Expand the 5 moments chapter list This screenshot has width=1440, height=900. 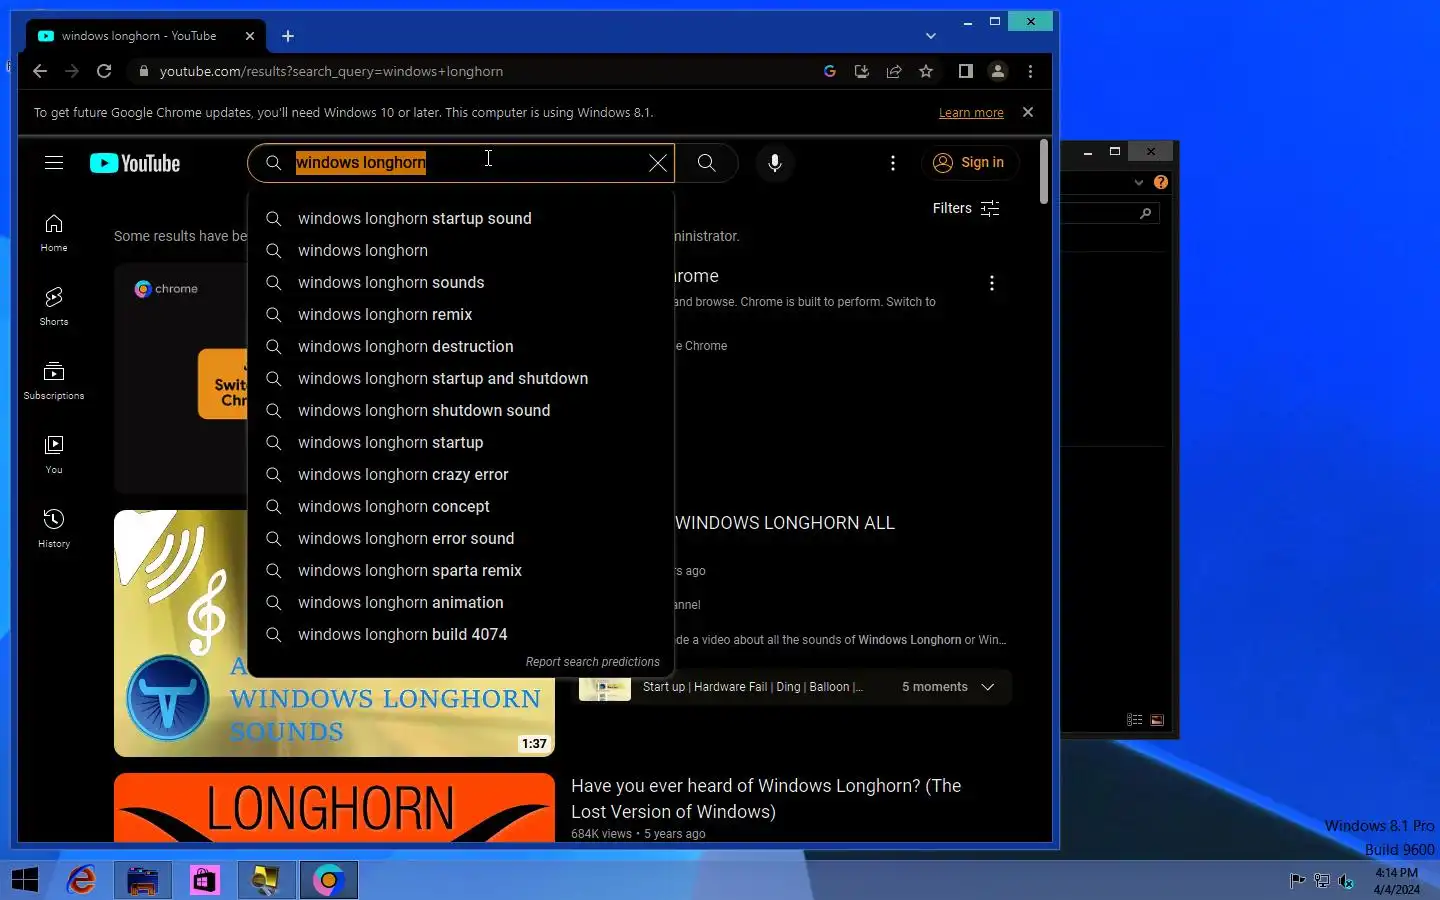pyautogui.click(x=988, y=687)
